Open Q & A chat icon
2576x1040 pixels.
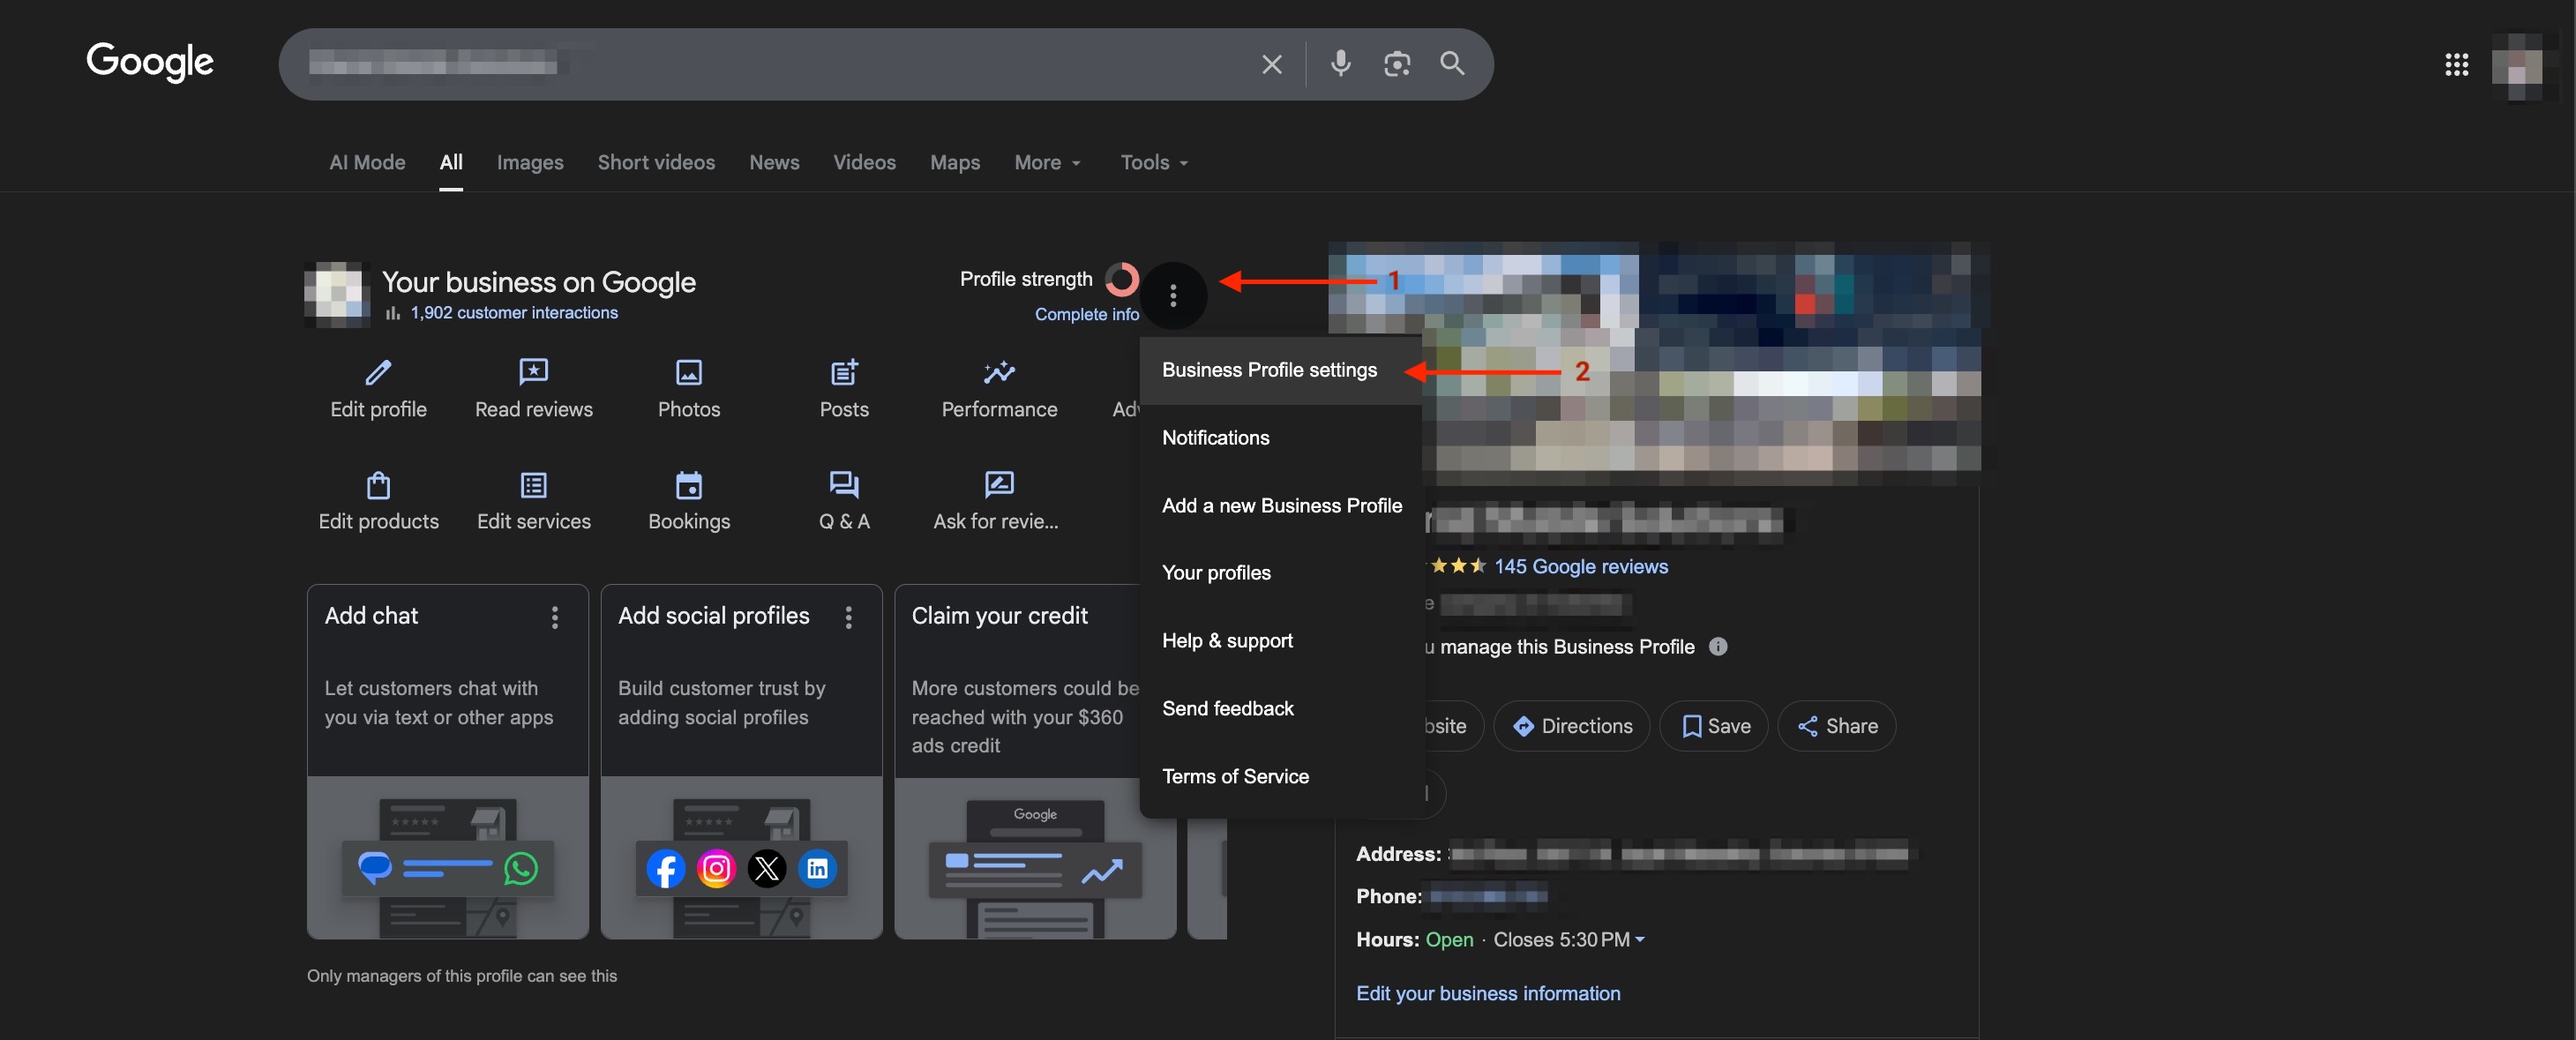click(844, 485)
